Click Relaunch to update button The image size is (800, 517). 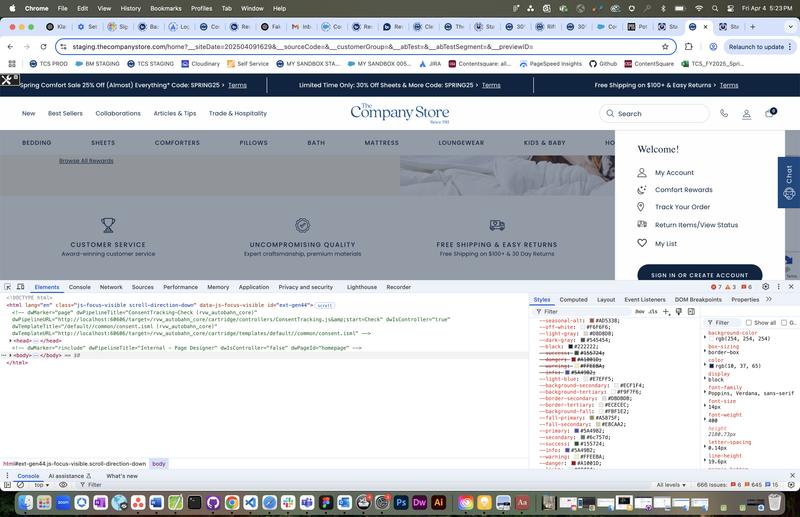(x=760, y=46)
